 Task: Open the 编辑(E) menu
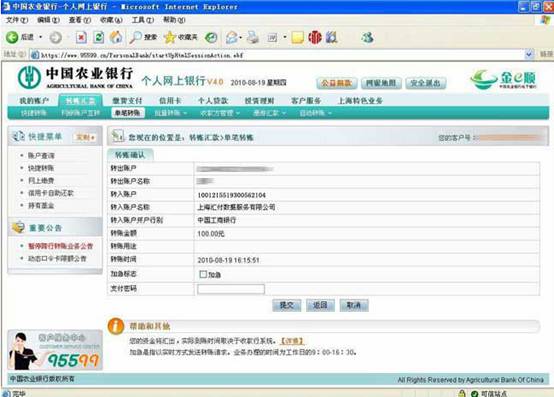click(48, 20)
